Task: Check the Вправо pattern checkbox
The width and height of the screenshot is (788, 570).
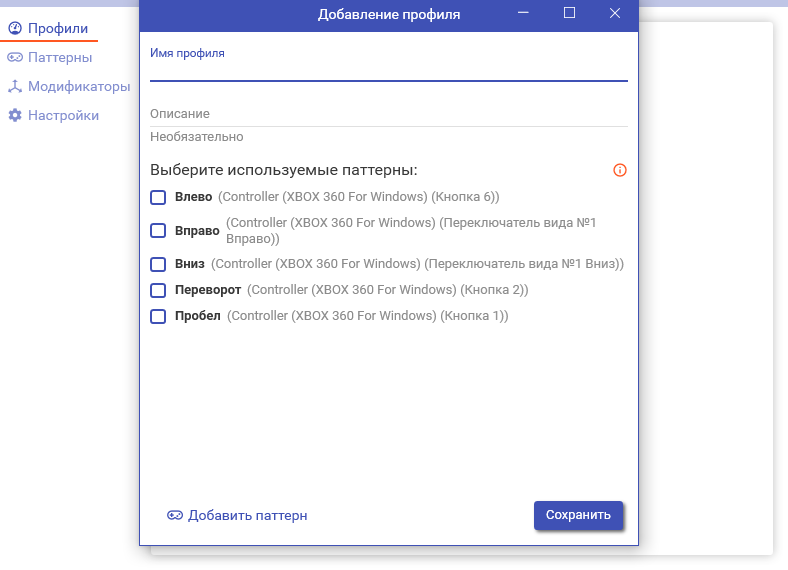Action: click(158, 231)
